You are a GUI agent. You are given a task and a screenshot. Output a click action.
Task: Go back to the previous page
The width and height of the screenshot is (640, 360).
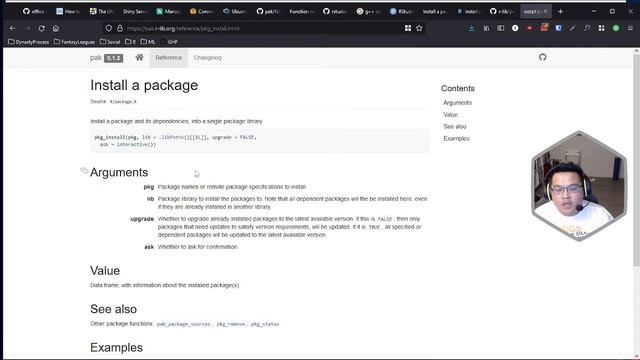point(12,28)
